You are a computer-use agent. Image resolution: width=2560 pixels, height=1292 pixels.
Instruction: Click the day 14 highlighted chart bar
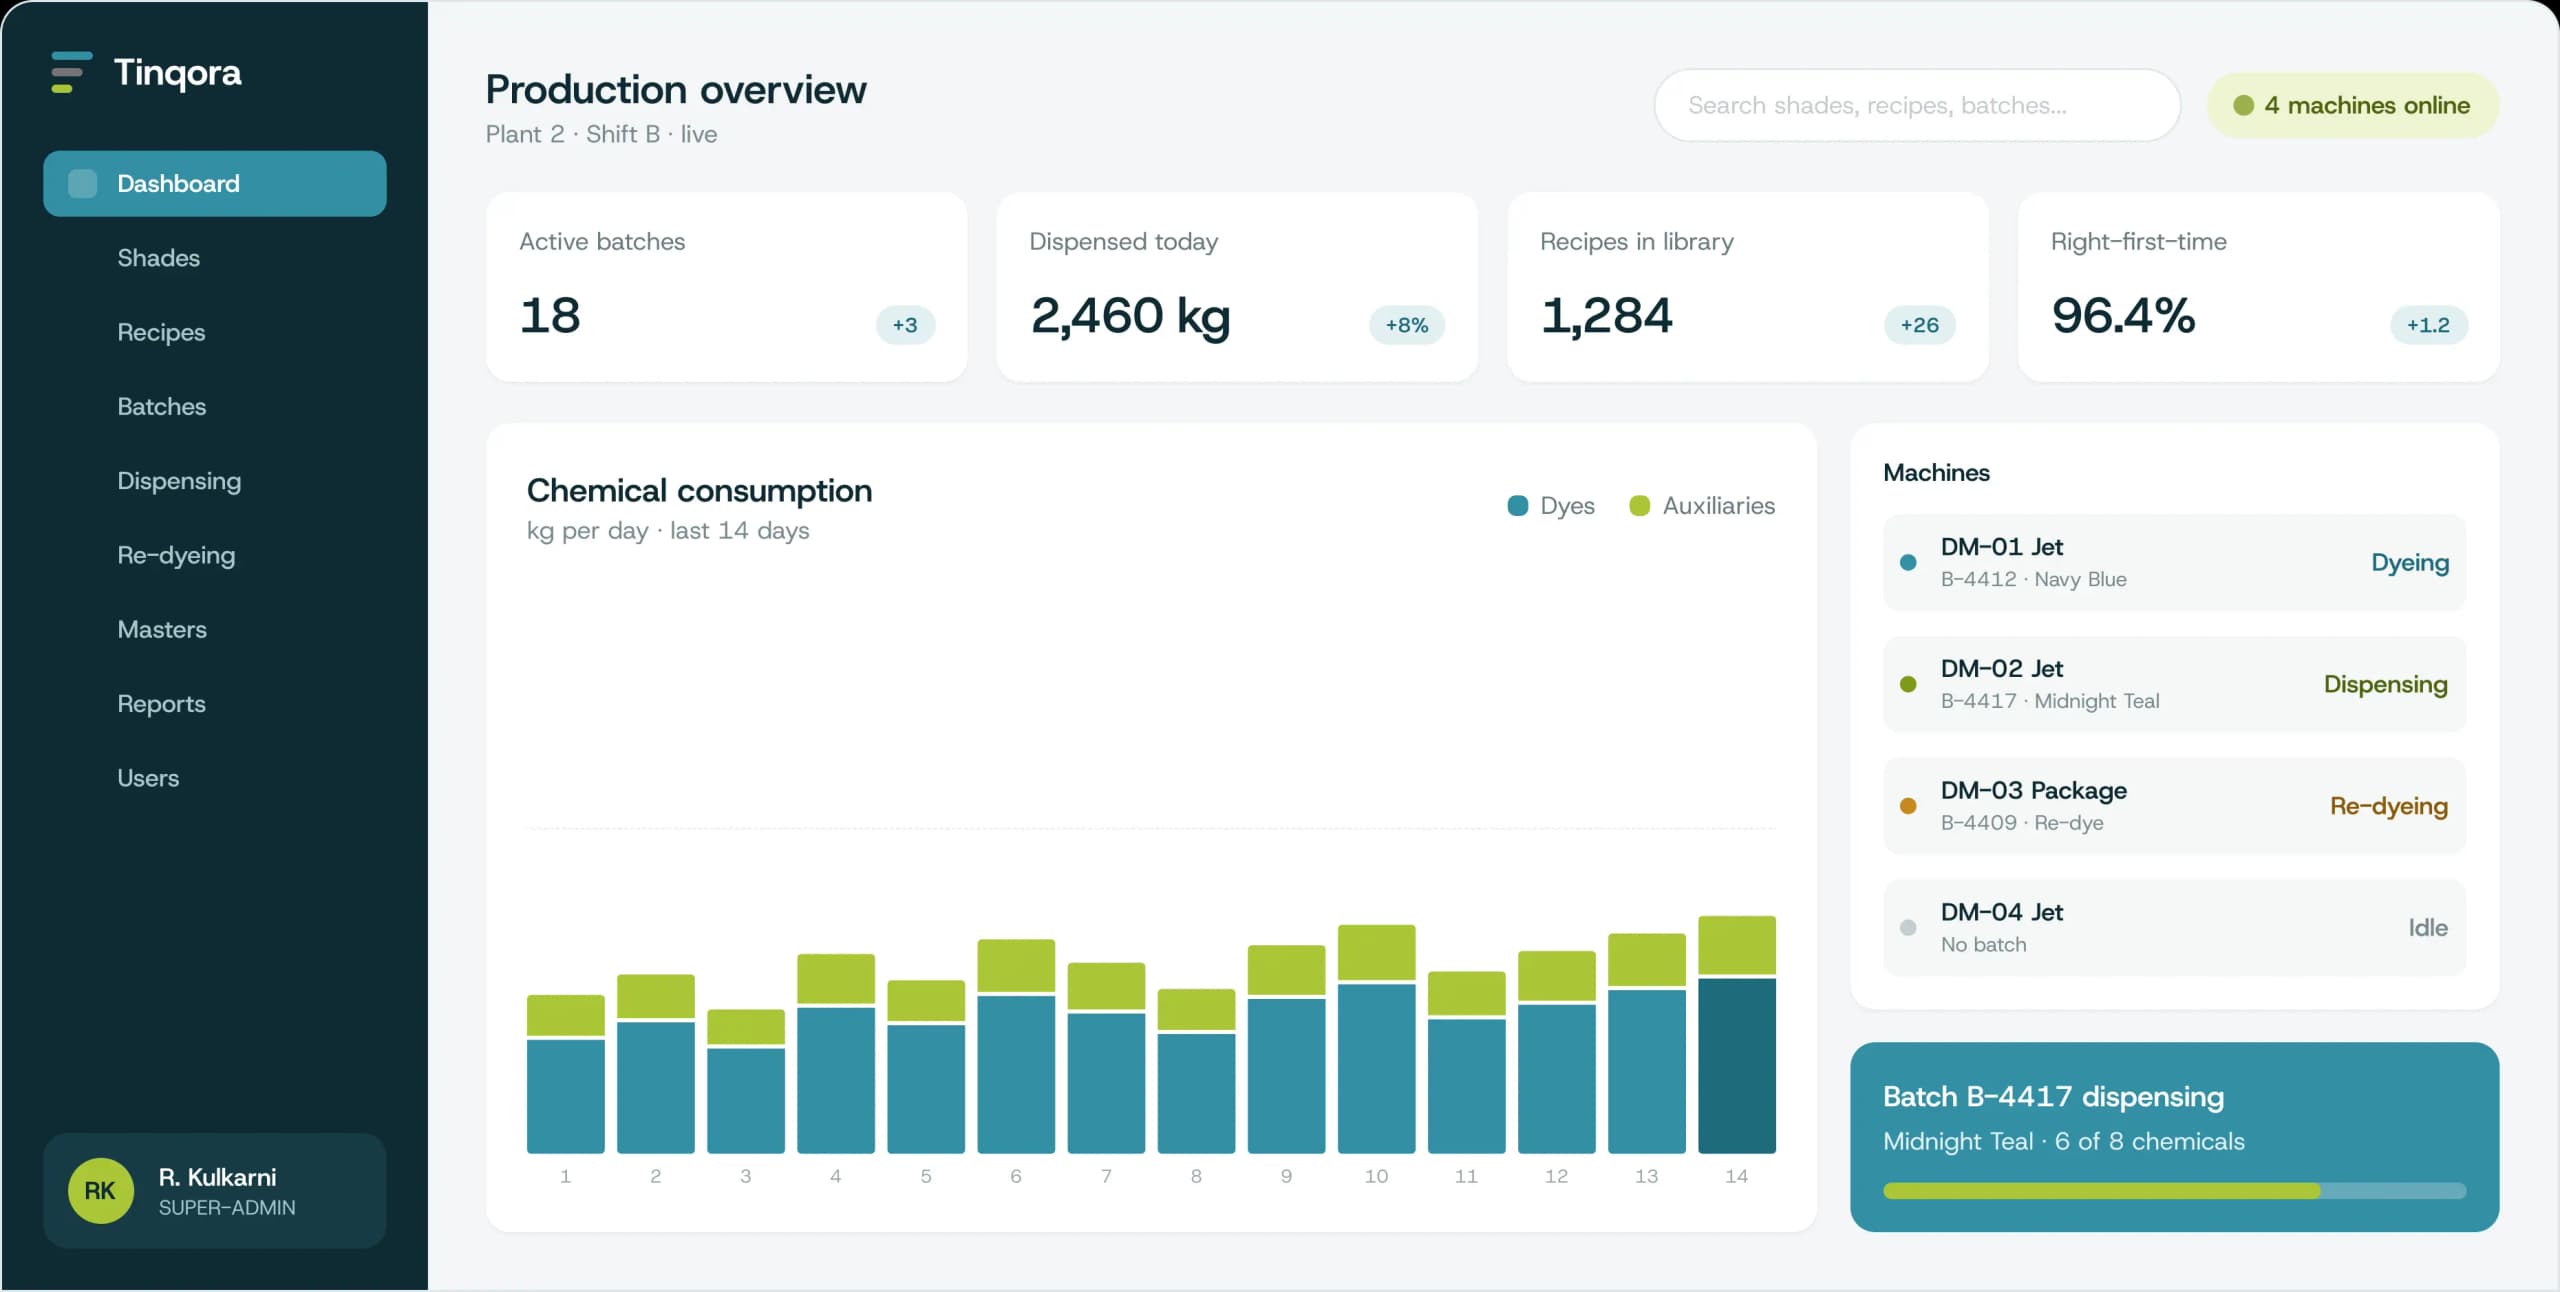(x=1737, y=1035)
